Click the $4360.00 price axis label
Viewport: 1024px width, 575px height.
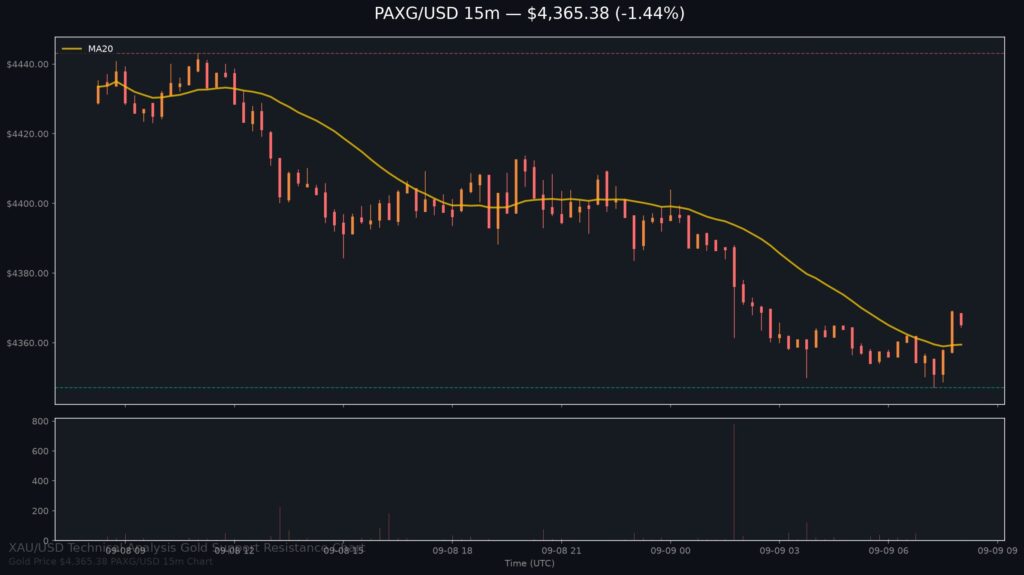[27, 343]
